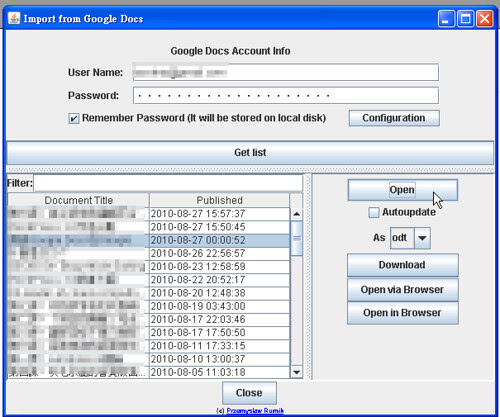Select row published 2010-08-17 22:03:46
500x417 pixels.
(149, 320)
